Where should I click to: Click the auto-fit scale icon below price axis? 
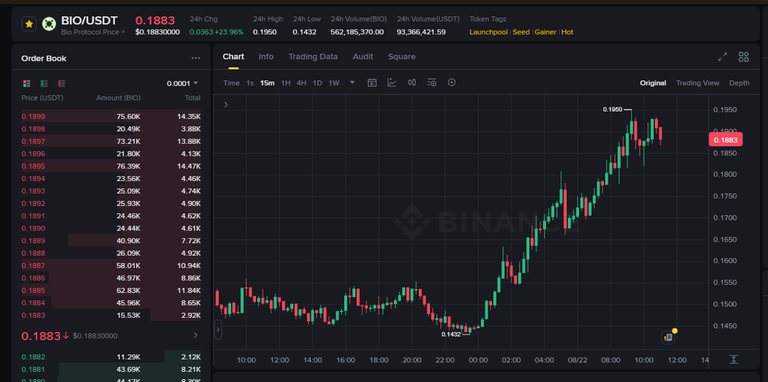[x=733, y=359]
